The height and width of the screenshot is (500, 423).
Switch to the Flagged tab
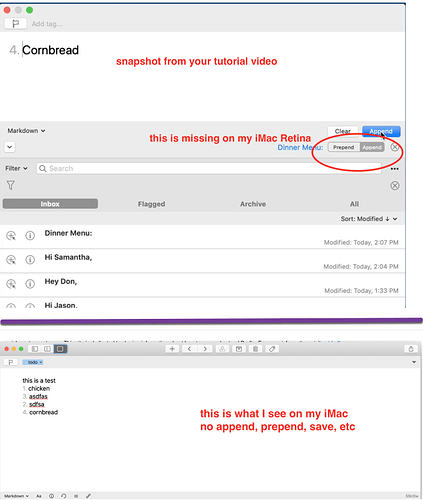pyautogui.click(x=152, y=204)
